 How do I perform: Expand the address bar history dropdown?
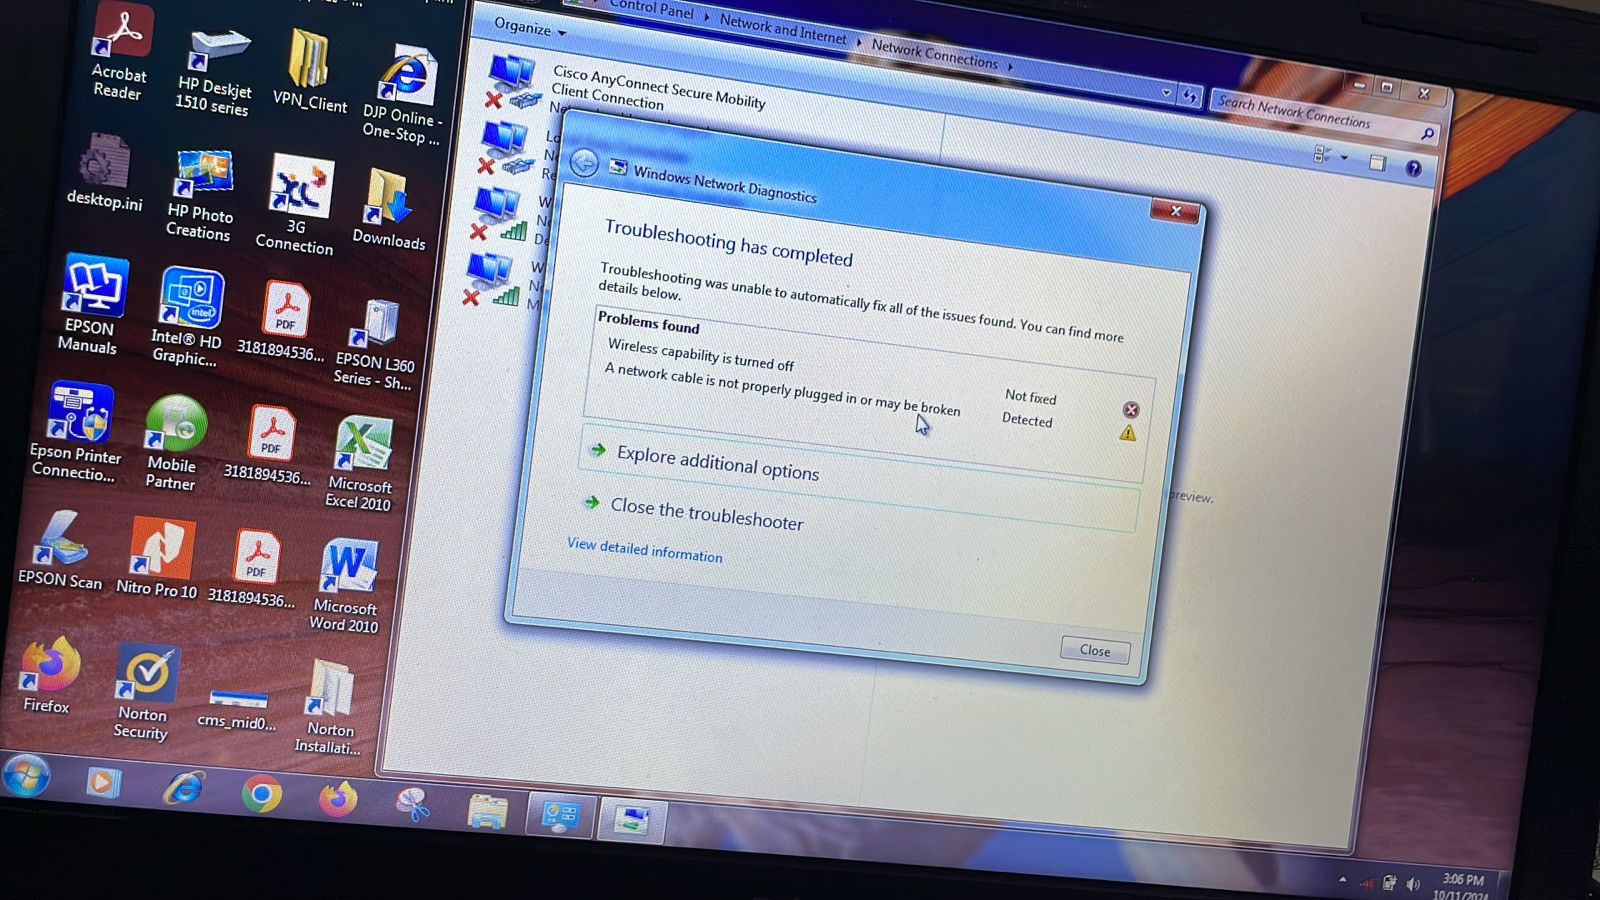1166,92
